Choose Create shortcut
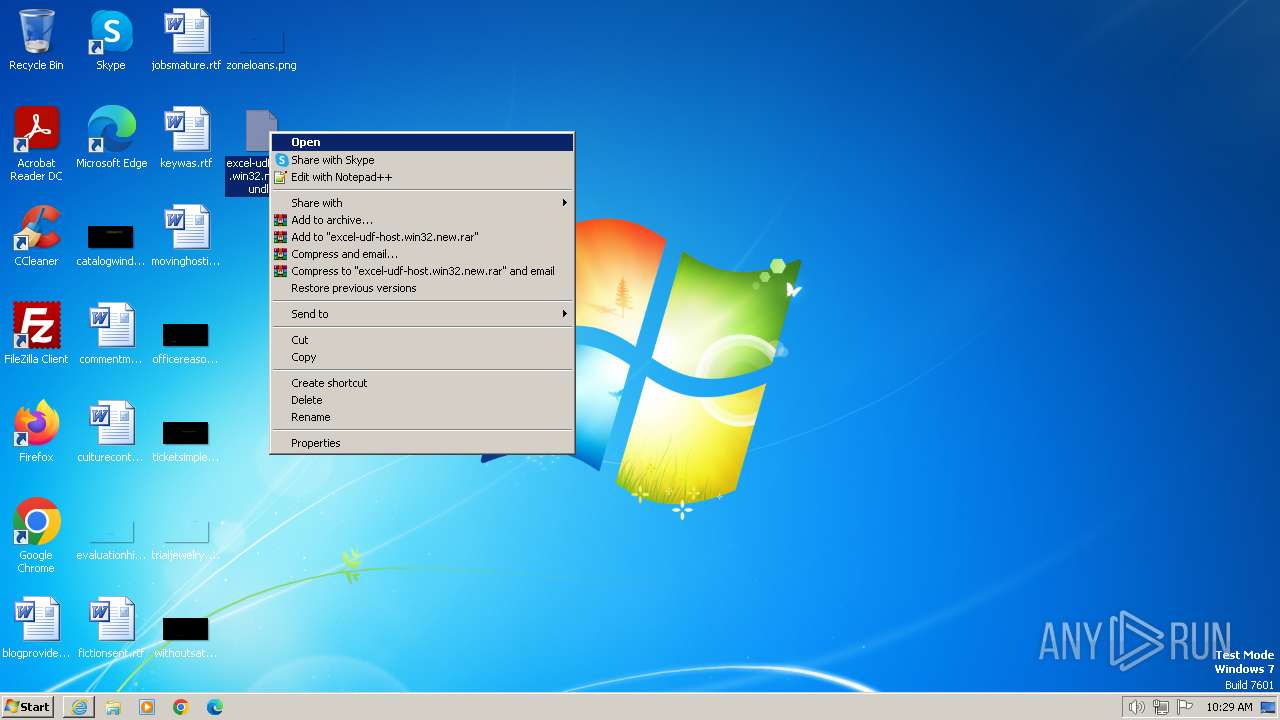The image size is (1280, 720). pos(423,383)
